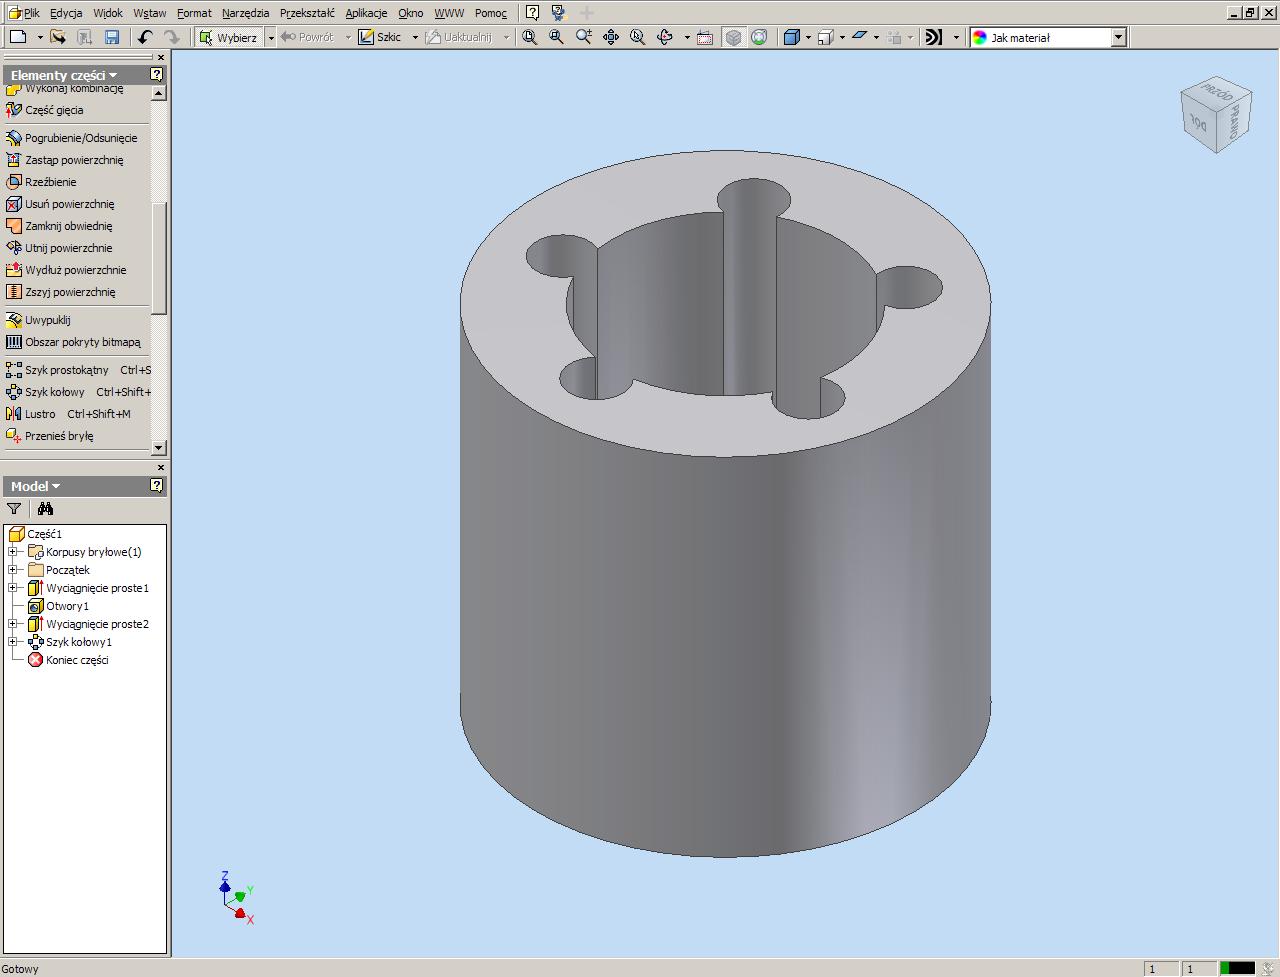Open the Wybierz selection mode dropdown
Image resolution: width=1280 pixels, height=977 pixels.
click(270, 37)
